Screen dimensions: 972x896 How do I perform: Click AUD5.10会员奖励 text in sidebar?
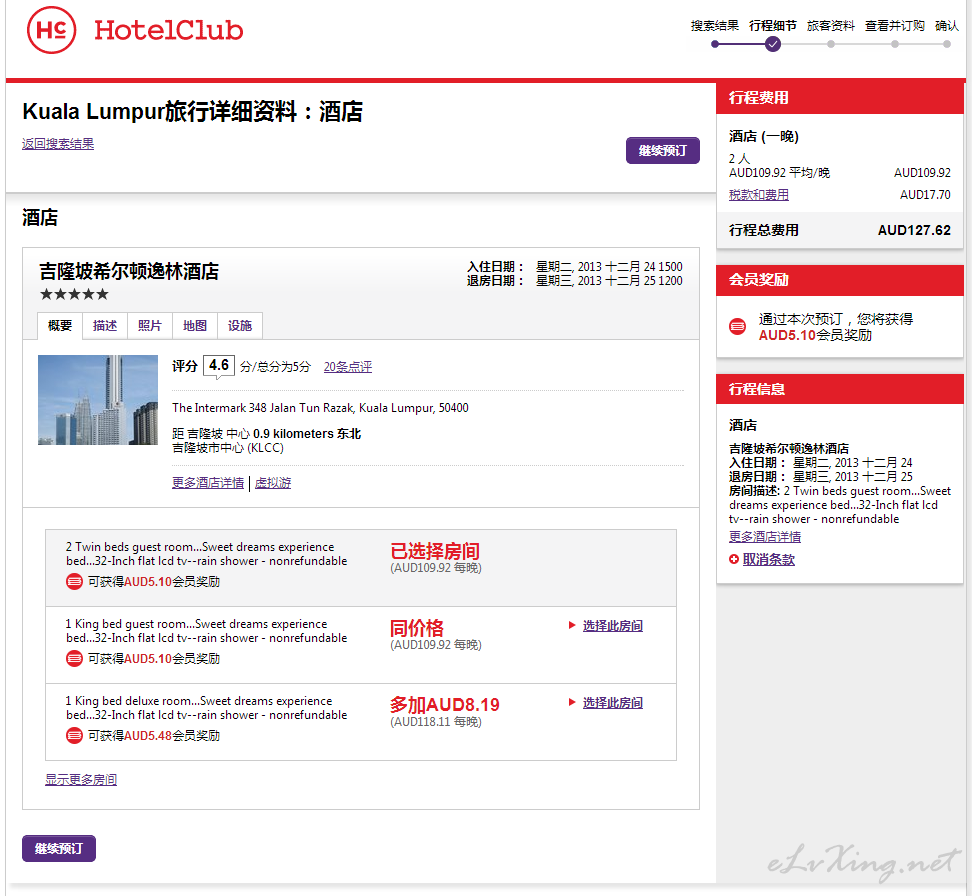(815, 335)
